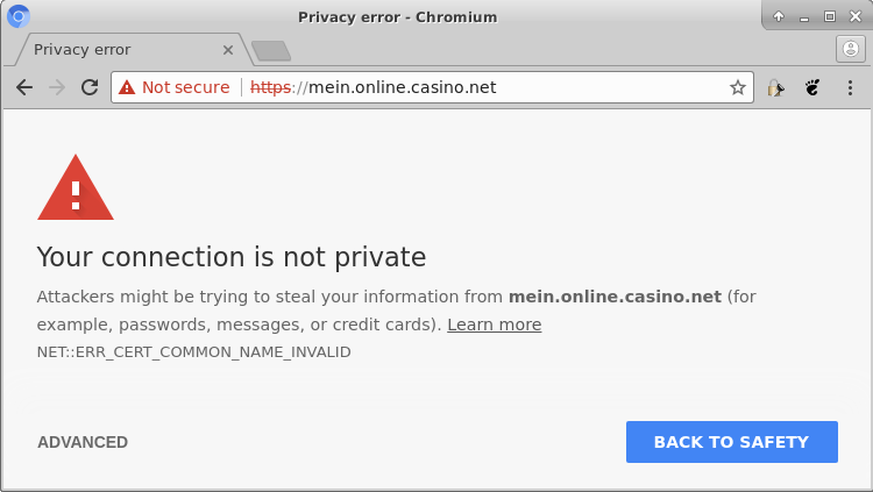Open the Learn more link

point(494,325)
